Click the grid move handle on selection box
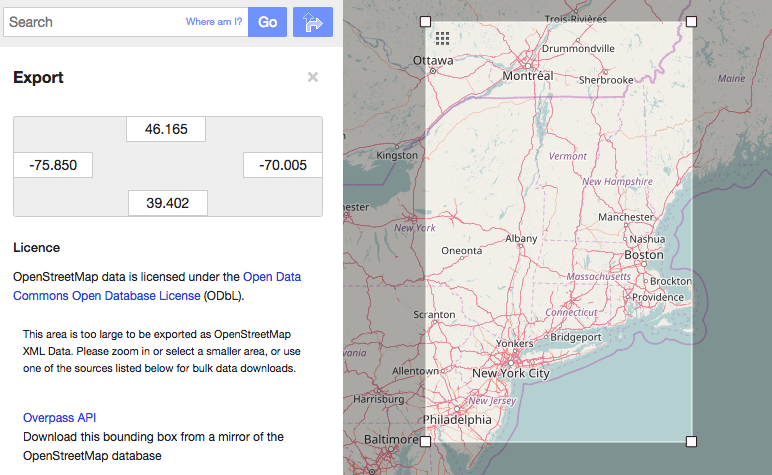This screenshot has height=475, width=772. (x=442, y=38)
